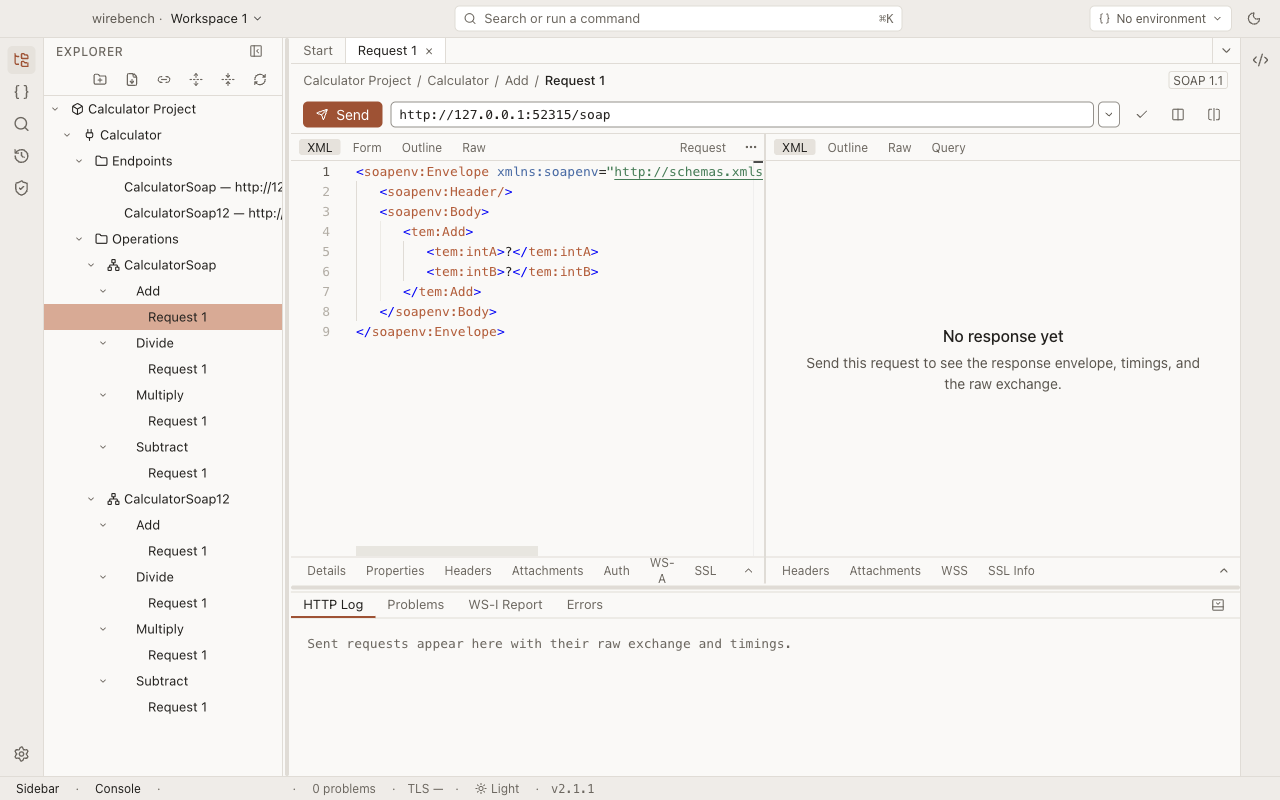
Task: Collapse the Explorer sidebar panel icon
Action: click(x=256, y=51)
